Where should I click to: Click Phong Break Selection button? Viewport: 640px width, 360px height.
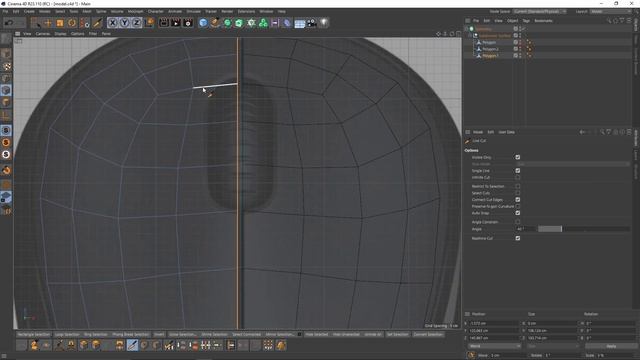131,334
